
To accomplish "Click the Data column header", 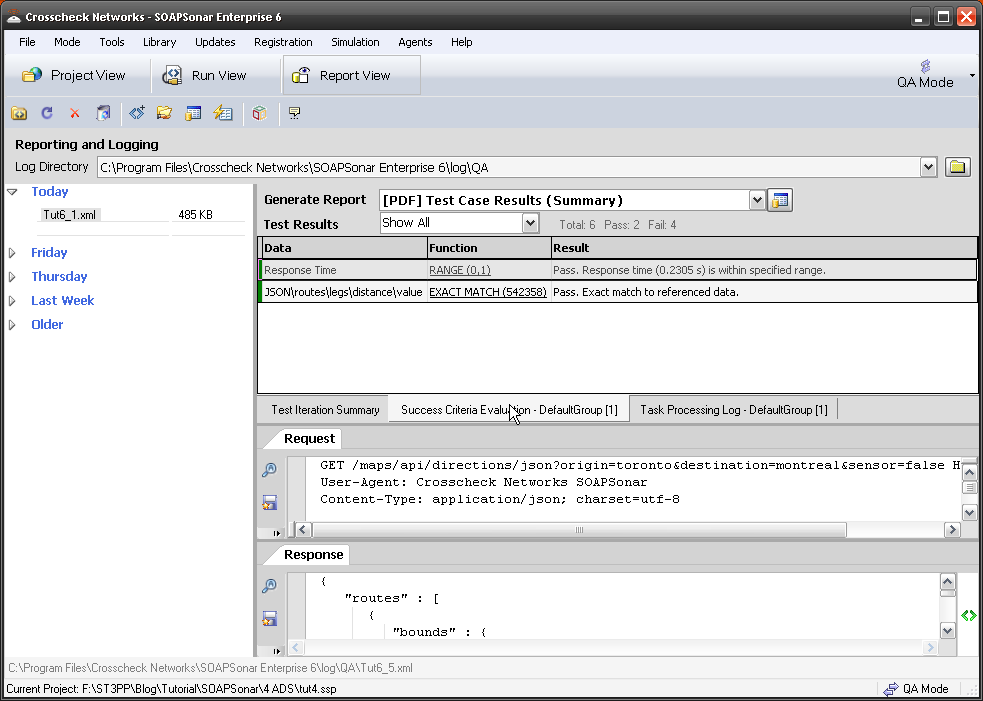I will pyautogui.click(x=343, y=248).
